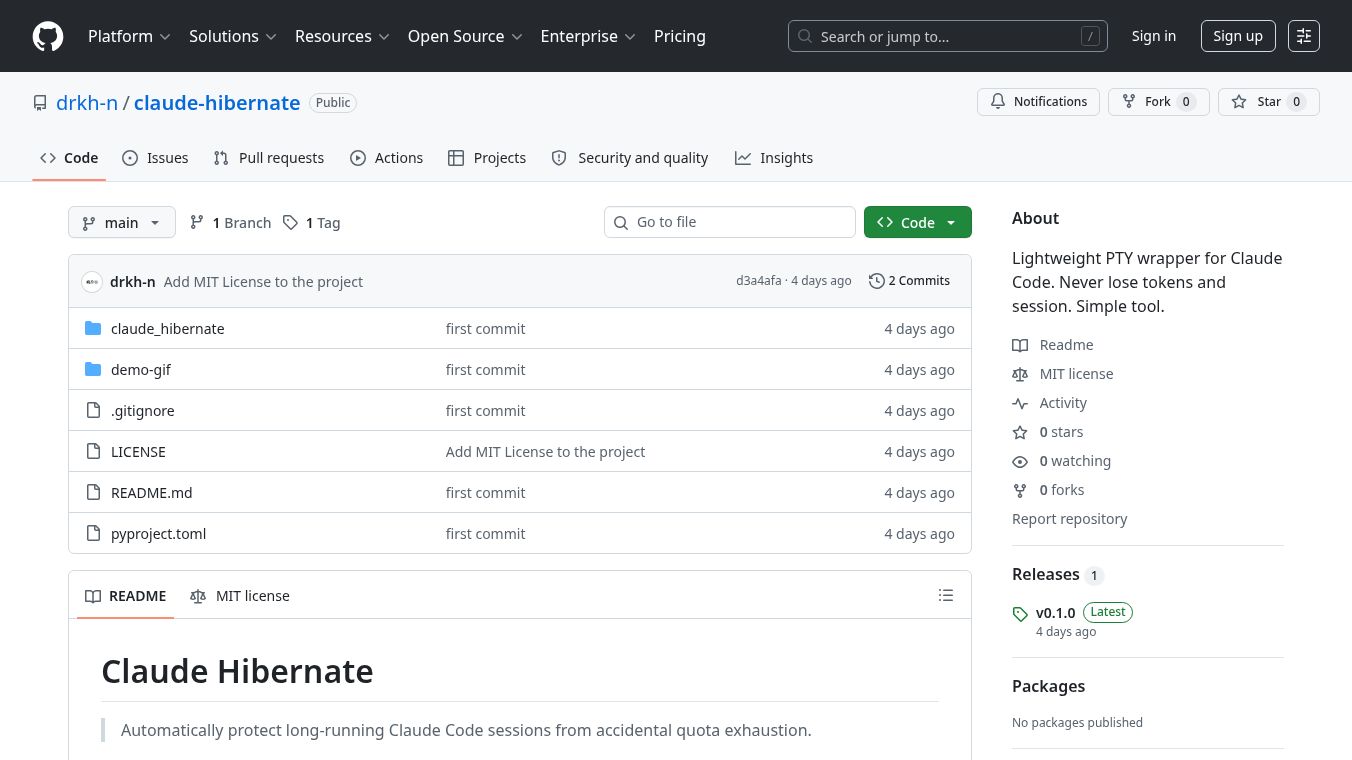
Task: Click the v0.1.0 release tag icon
Action: coord(1020,614)
